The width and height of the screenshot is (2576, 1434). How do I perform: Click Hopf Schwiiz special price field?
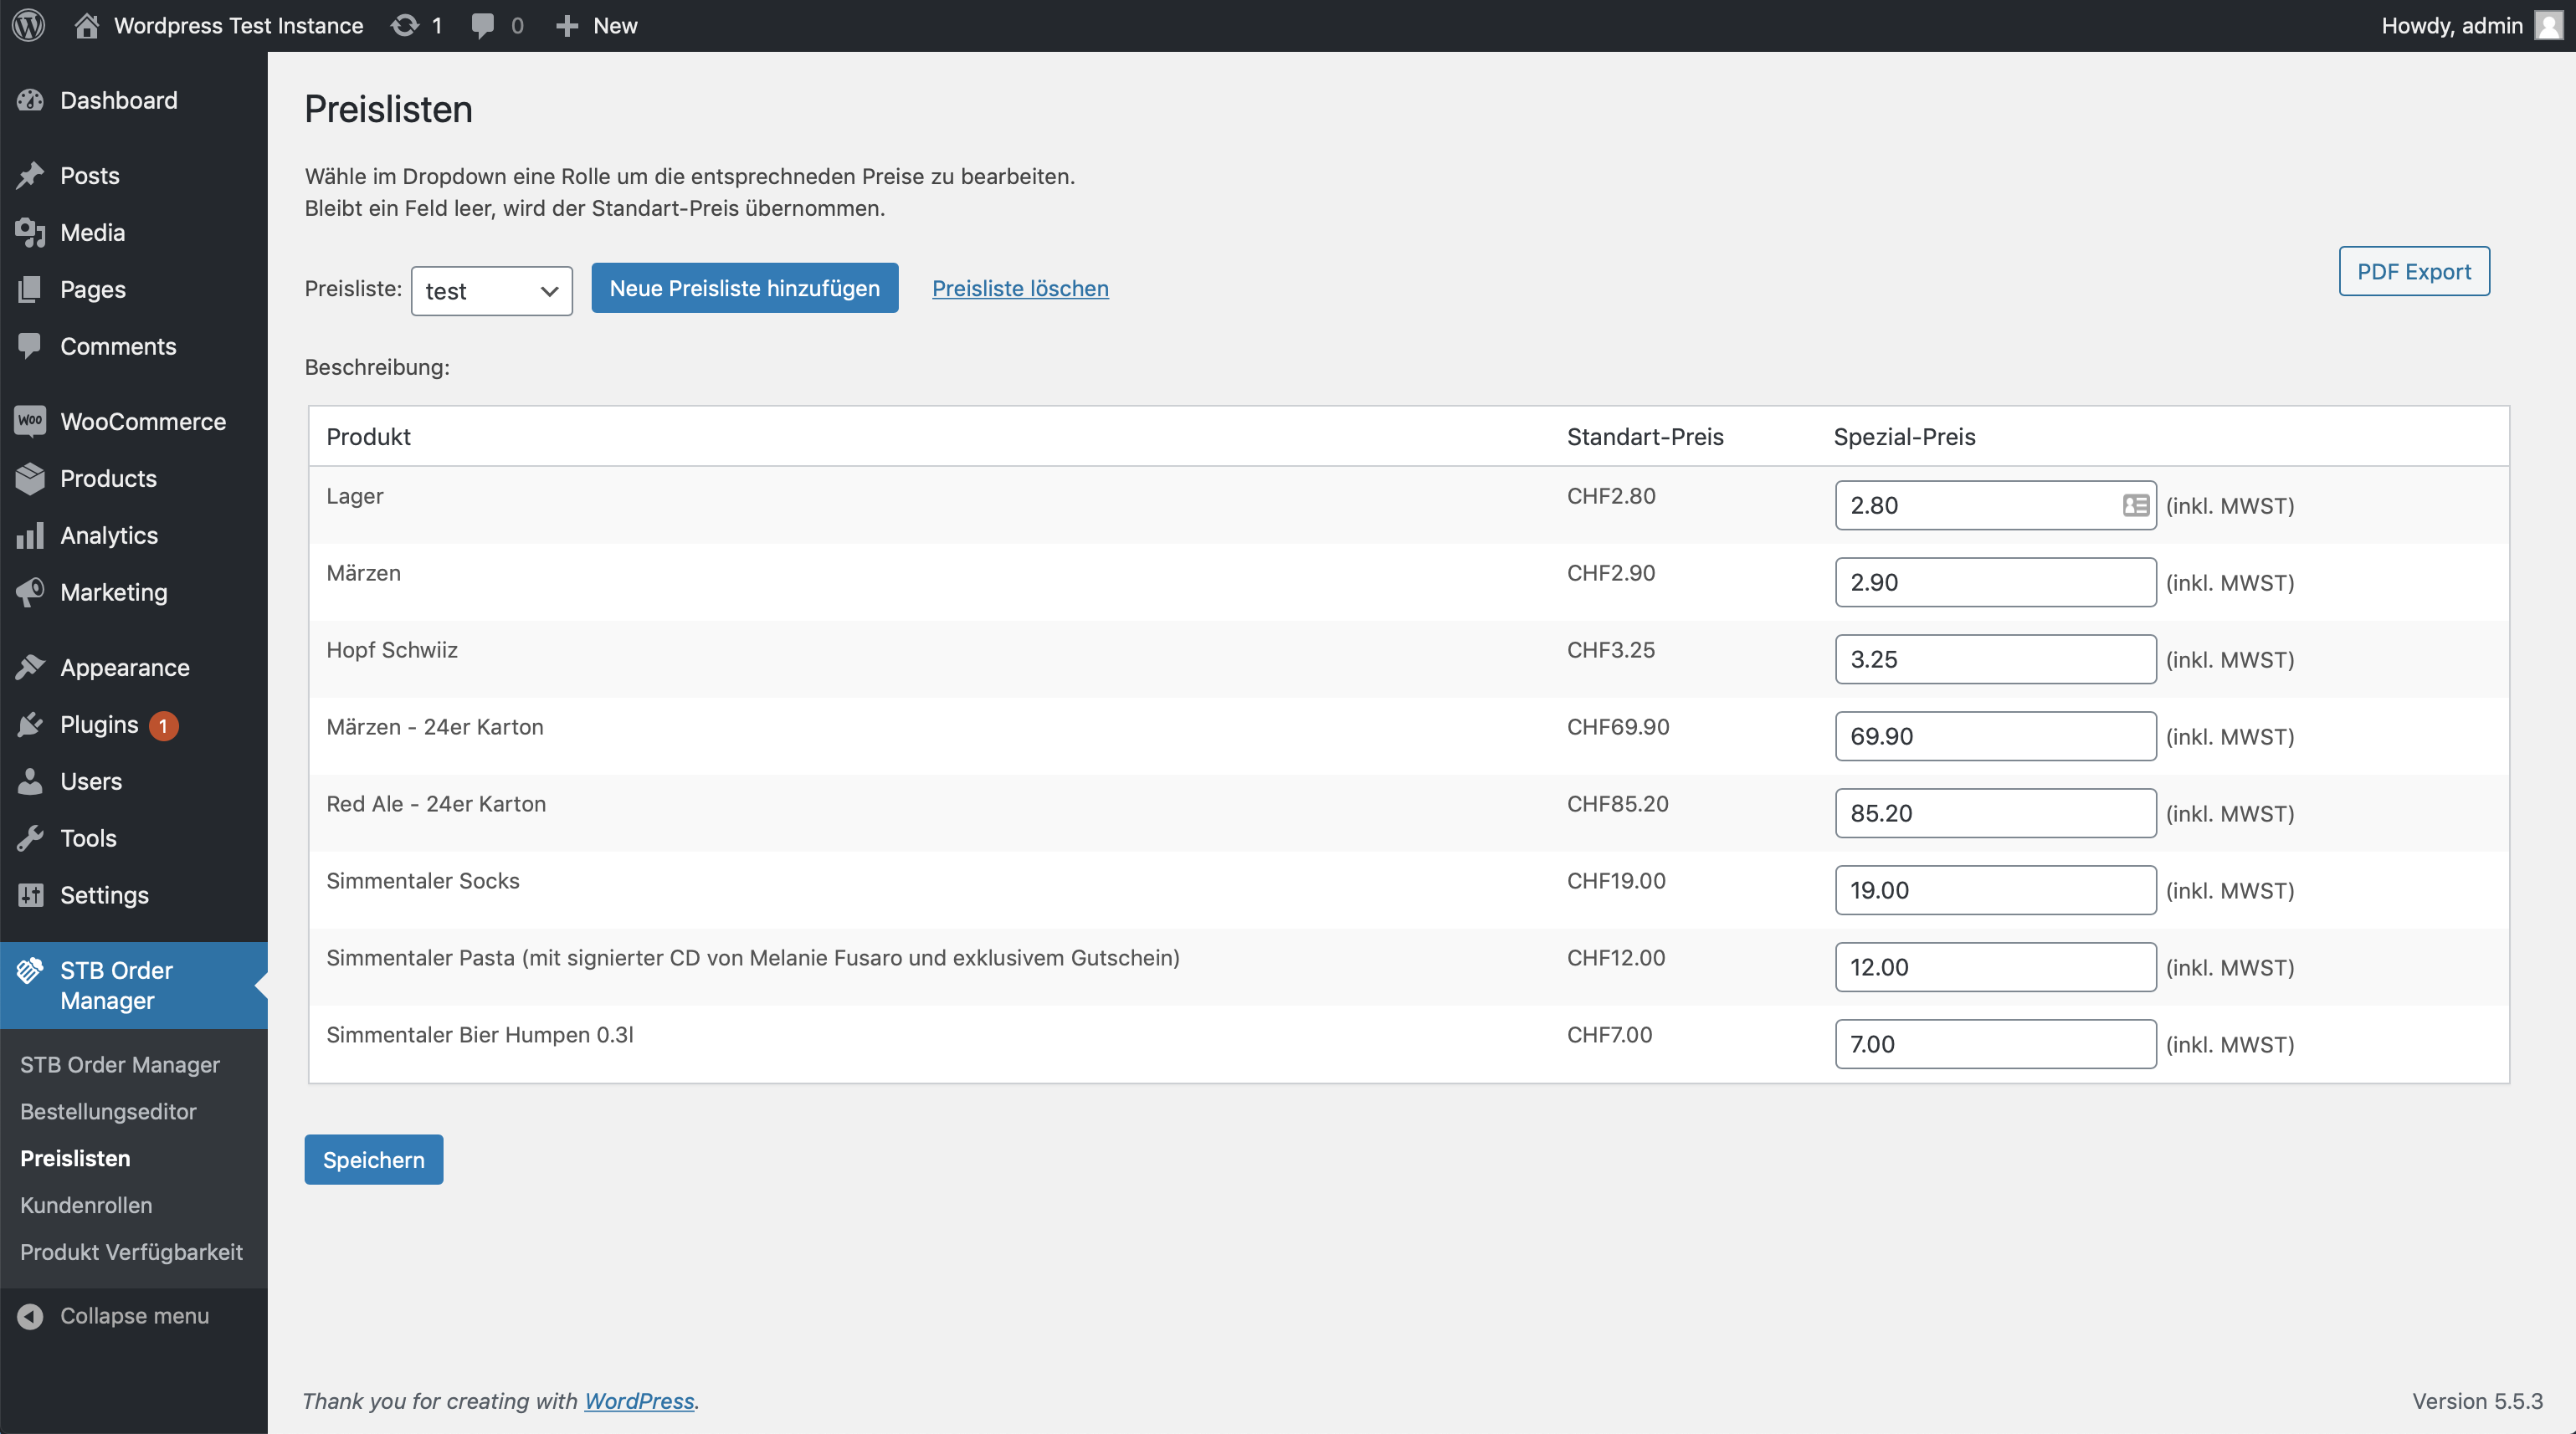point(1995,659)
